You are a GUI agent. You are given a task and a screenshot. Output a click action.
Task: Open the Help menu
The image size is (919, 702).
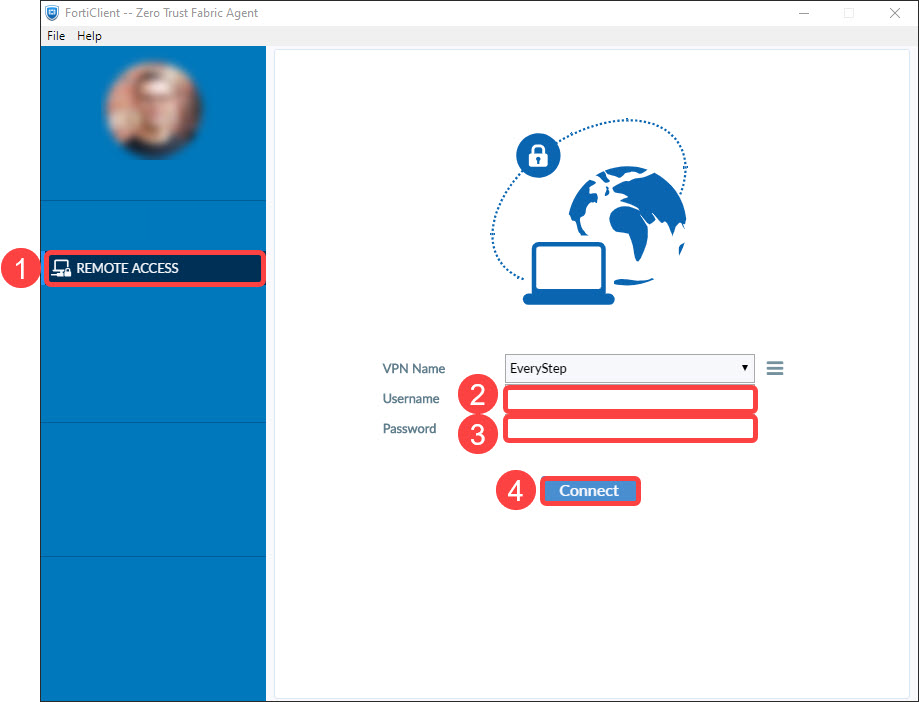click(x=89, y=35)
